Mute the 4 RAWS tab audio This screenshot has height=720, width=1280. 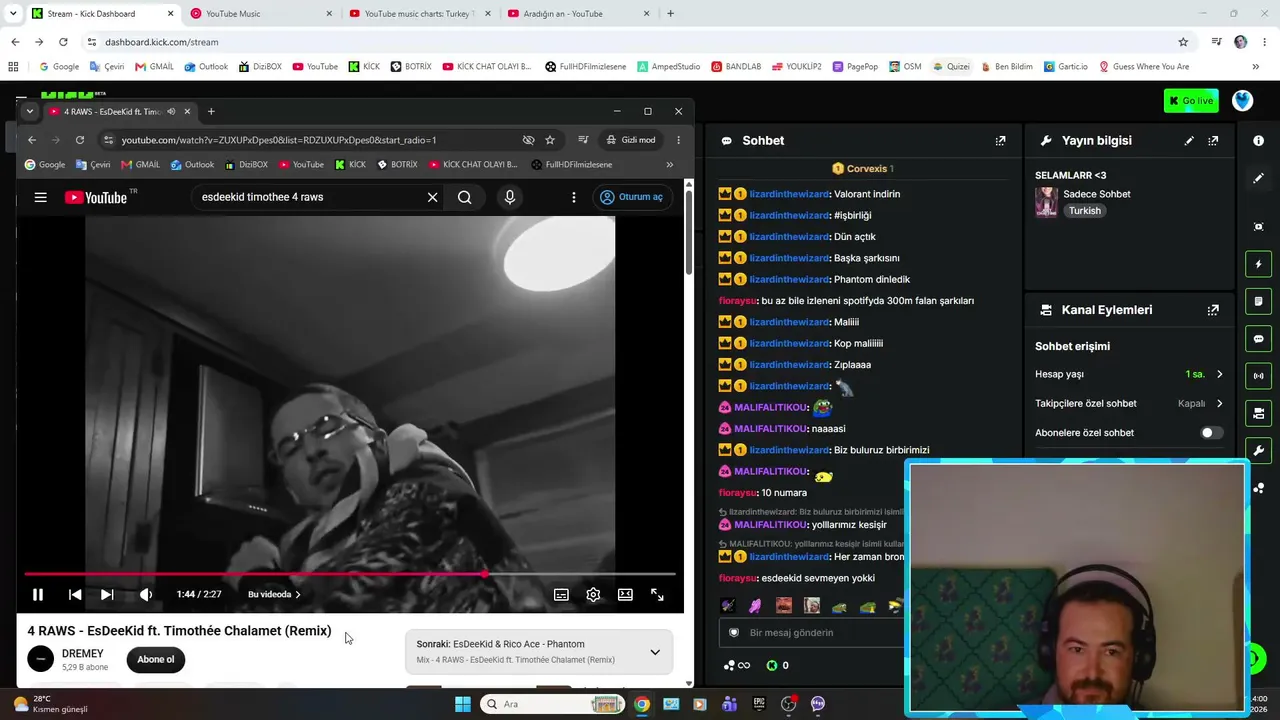click(x=171, y=111)
